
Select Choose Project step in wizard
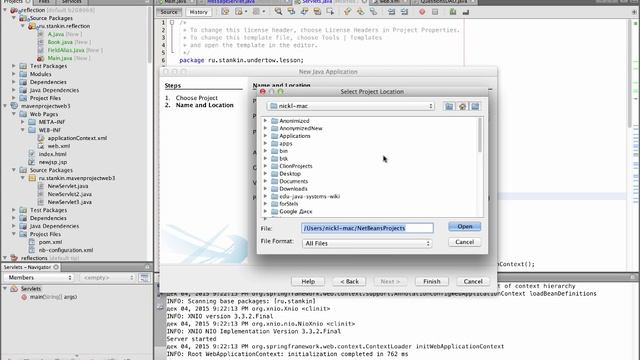(x=196, y=98)
